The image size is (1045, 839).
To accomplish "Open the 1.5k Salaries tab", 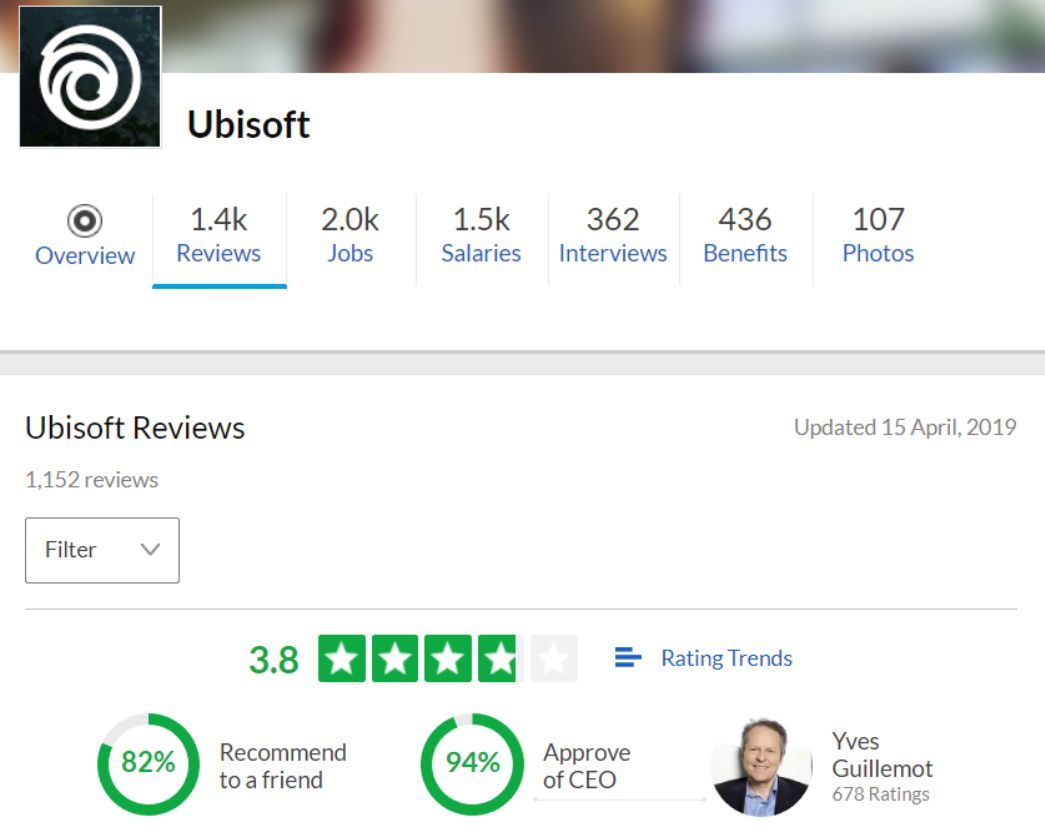I will coord(481,236).
